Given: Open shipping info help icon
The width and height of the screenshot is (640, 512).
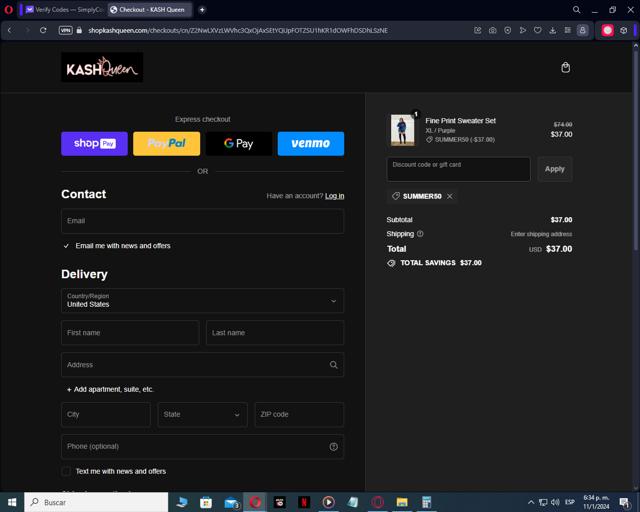Looking at the screenshot, I should click(x=420, y=234).
